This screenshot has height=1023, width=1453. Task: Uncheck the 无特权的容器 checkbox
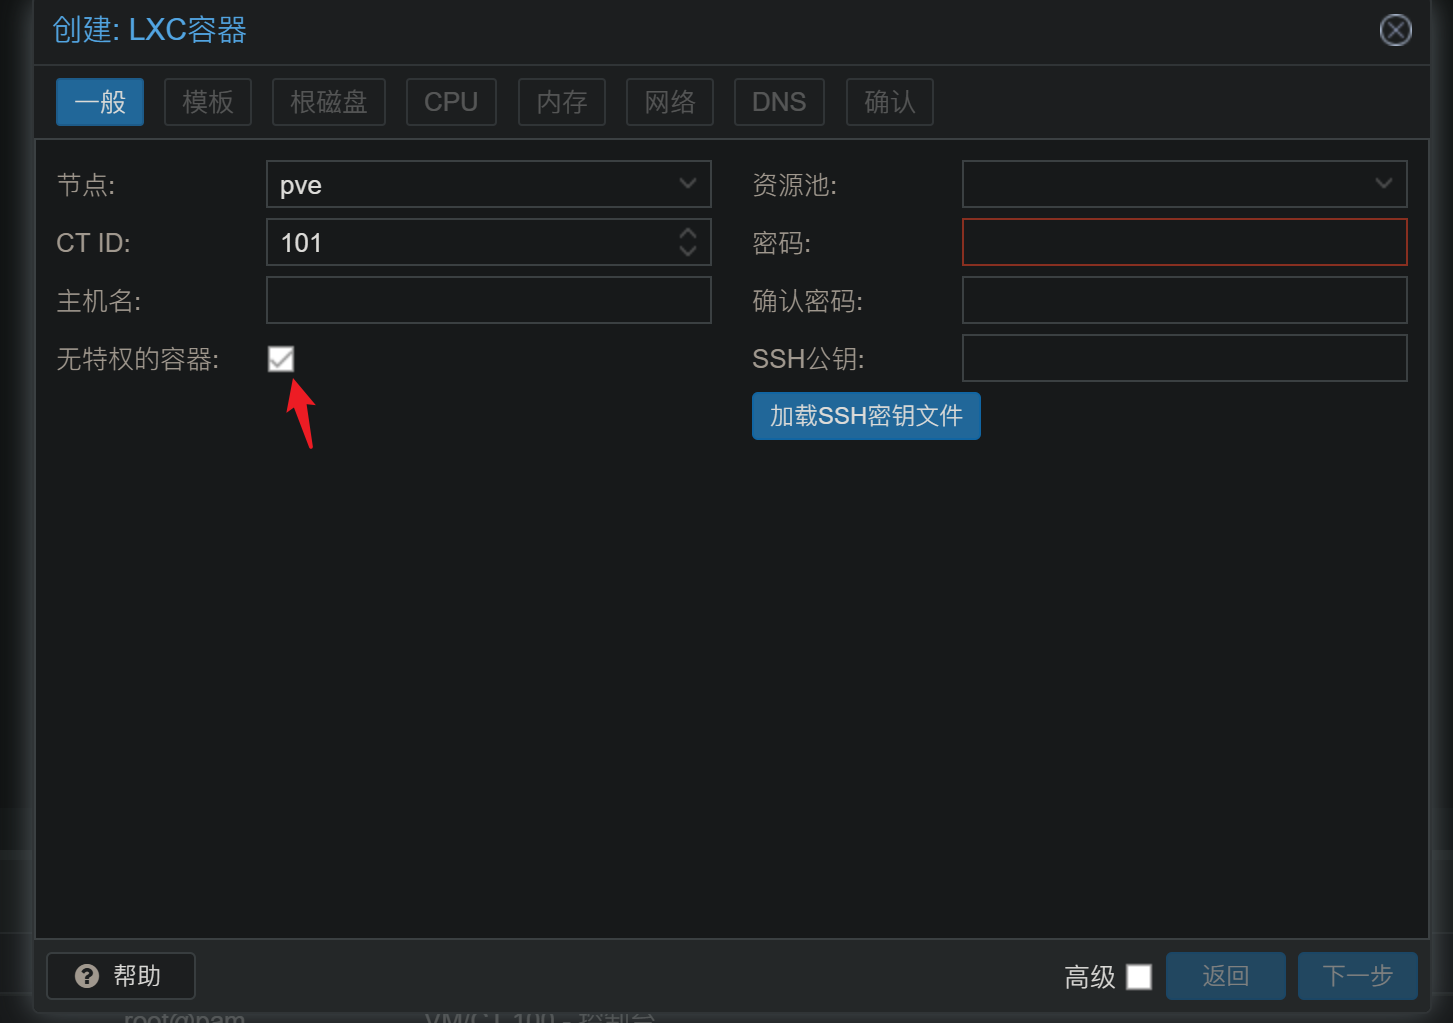[281, 359]
